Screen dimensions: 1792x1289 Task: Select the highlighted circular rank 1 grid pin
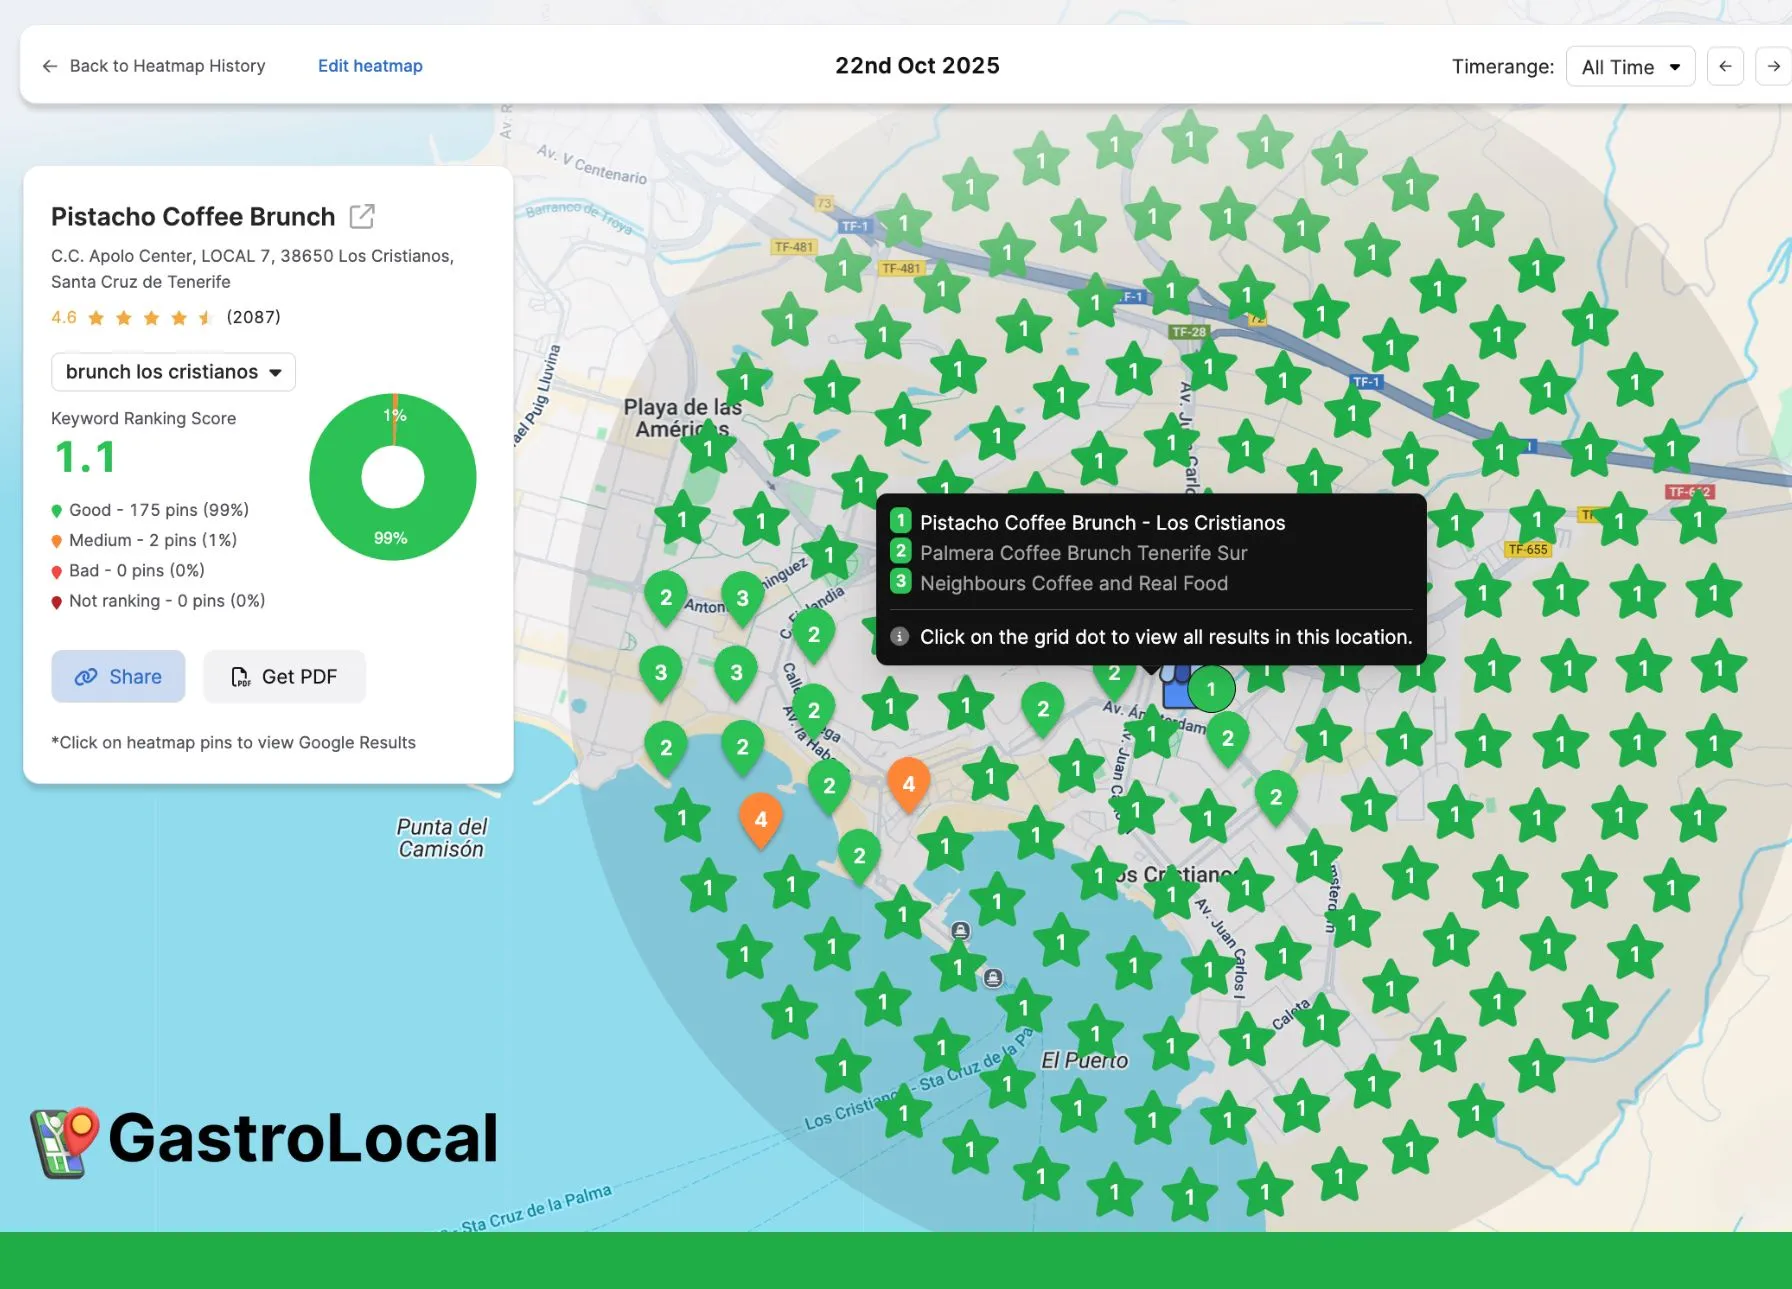1211,689
